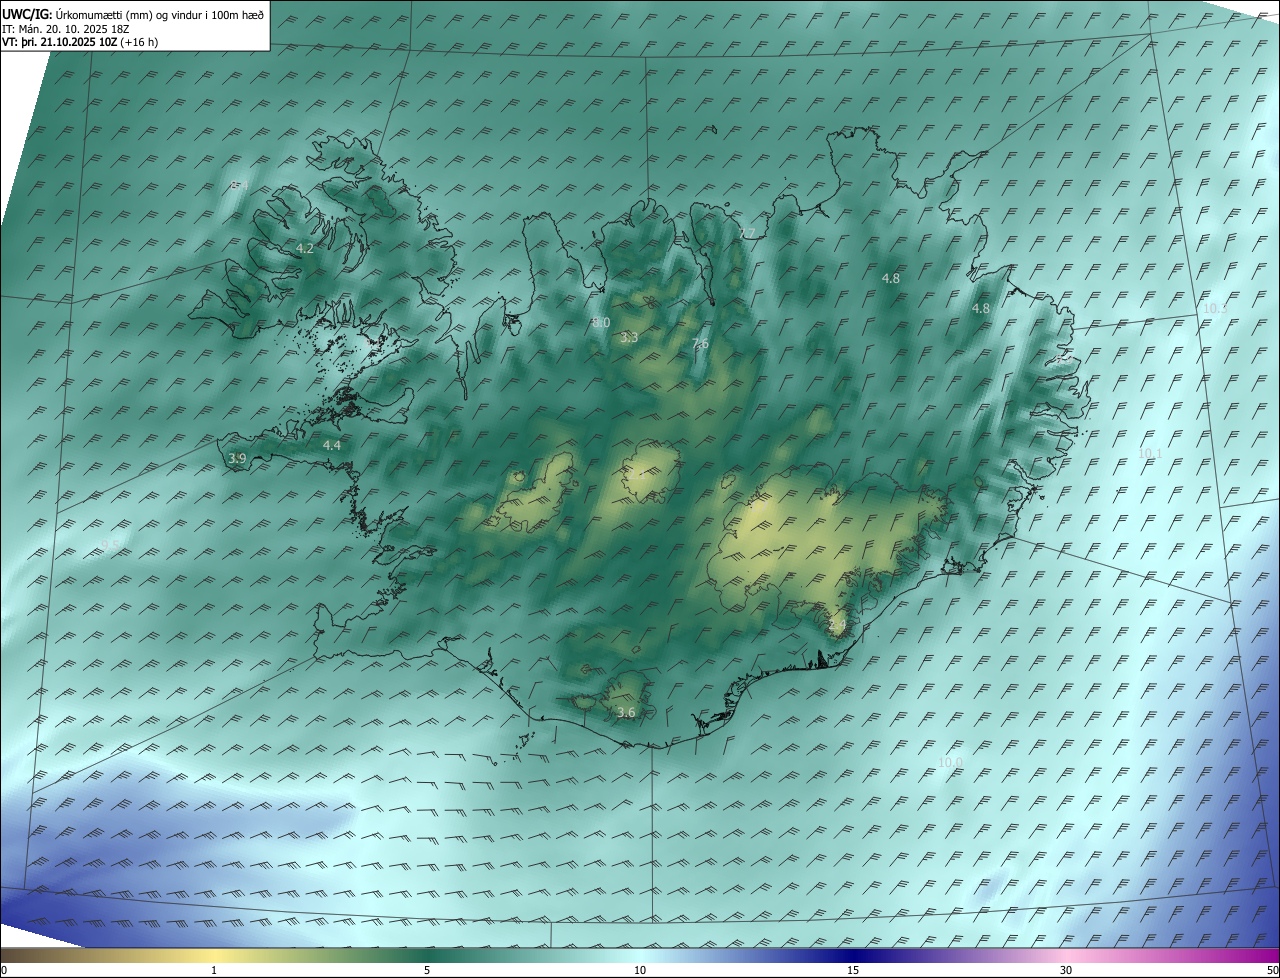Viewport: 1280px width, 978px height.
Task: Click the 7.6 value label on the map
Action: [x=700, y=344]
